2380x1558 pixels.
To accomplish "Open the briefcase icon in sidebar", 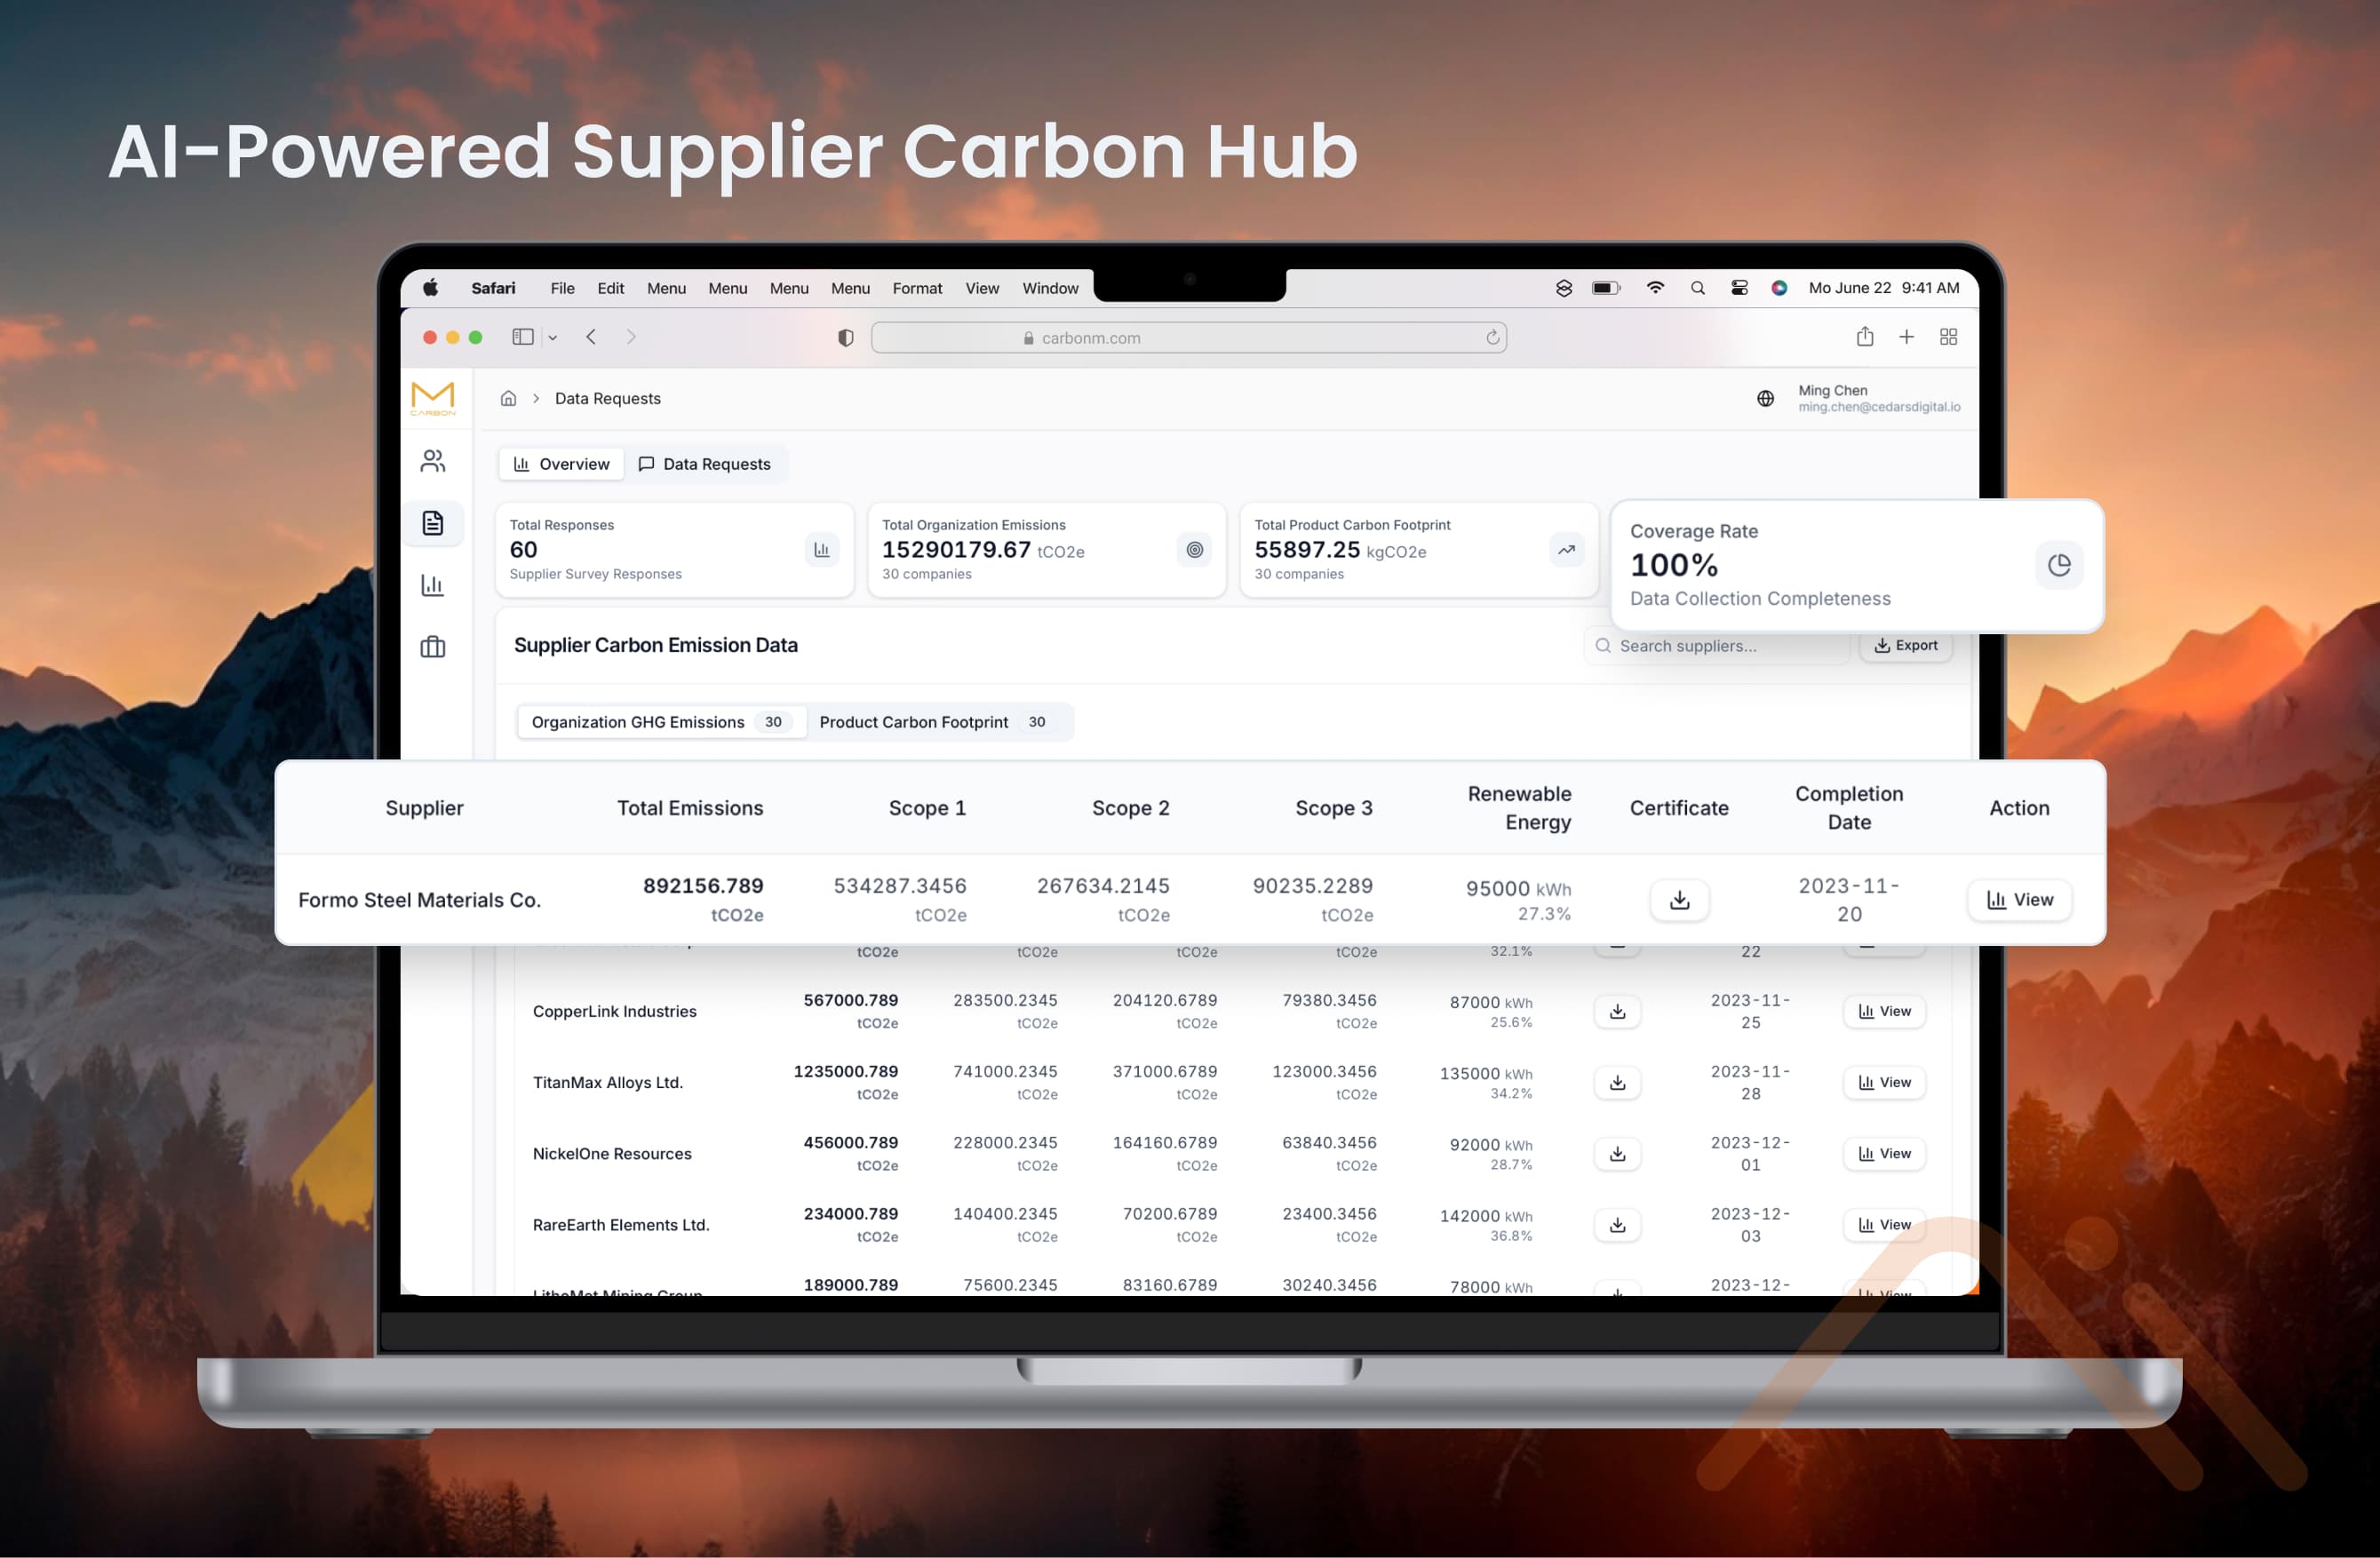I will tap(433, 647).
